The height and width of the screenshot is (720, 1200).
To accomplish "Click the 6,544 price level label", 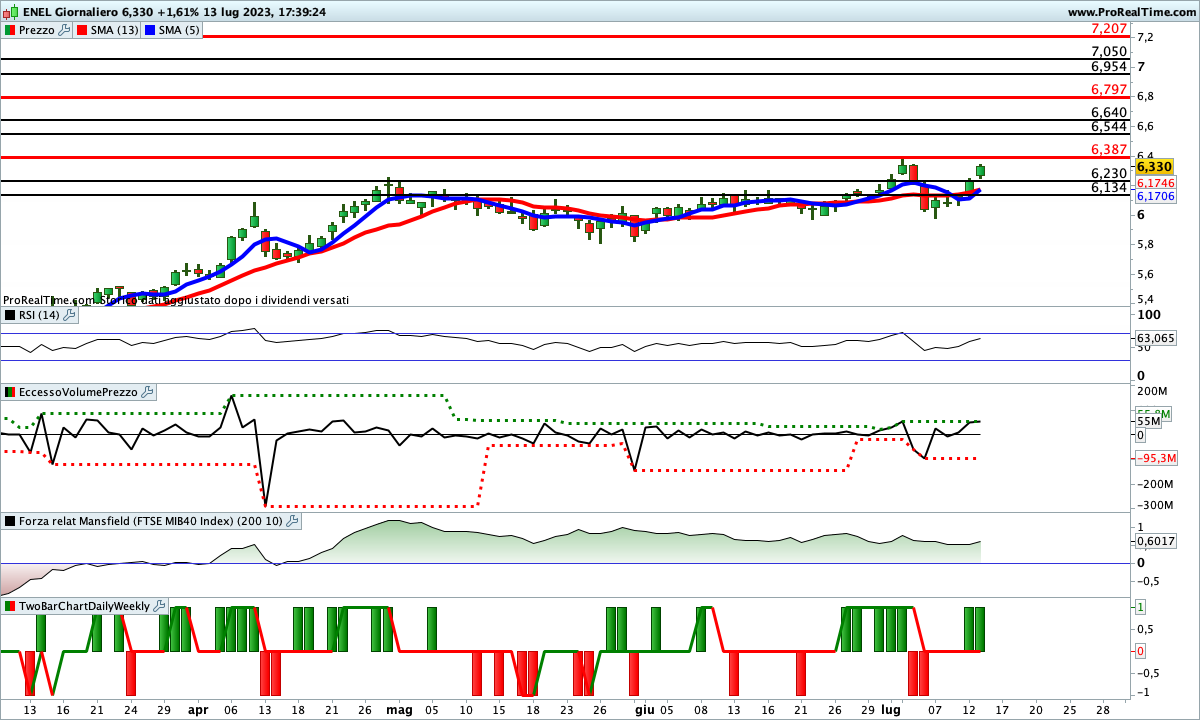I will click(x=1109, y=126).
